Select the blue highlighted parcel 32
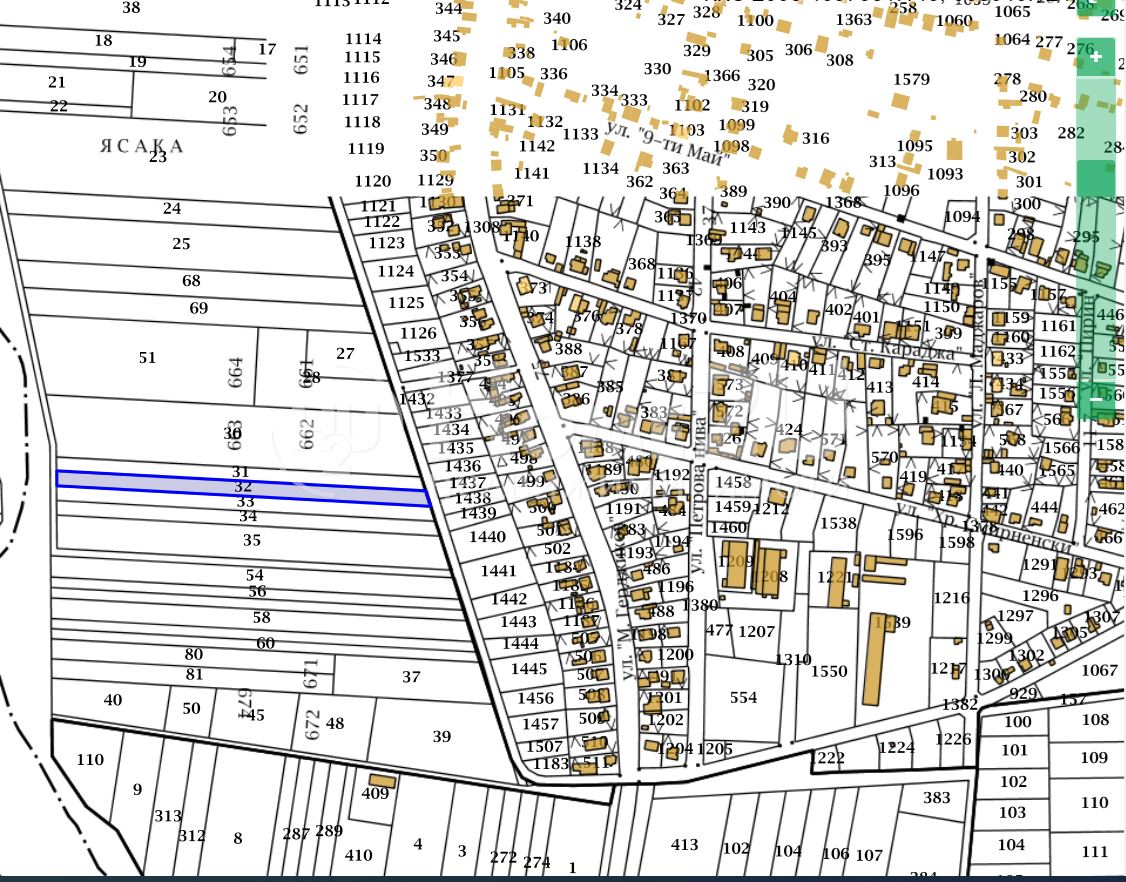1126x882 pixels. pos(243,487)
